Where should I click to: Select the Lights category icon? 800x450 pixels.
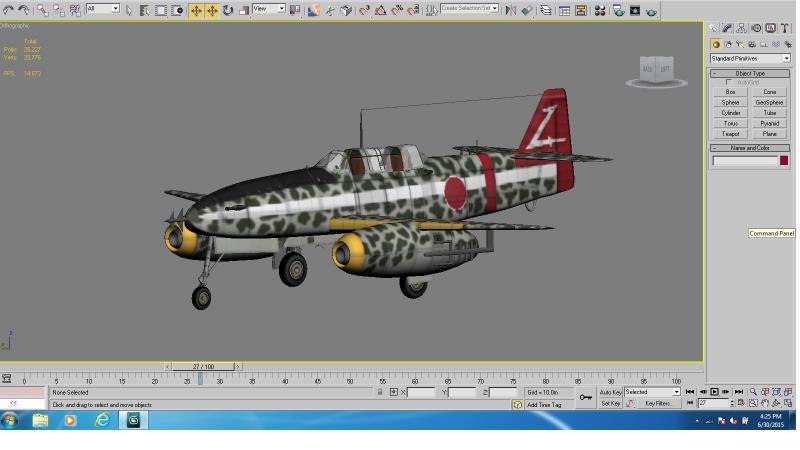pyautogui.click(x=740, y=44)
